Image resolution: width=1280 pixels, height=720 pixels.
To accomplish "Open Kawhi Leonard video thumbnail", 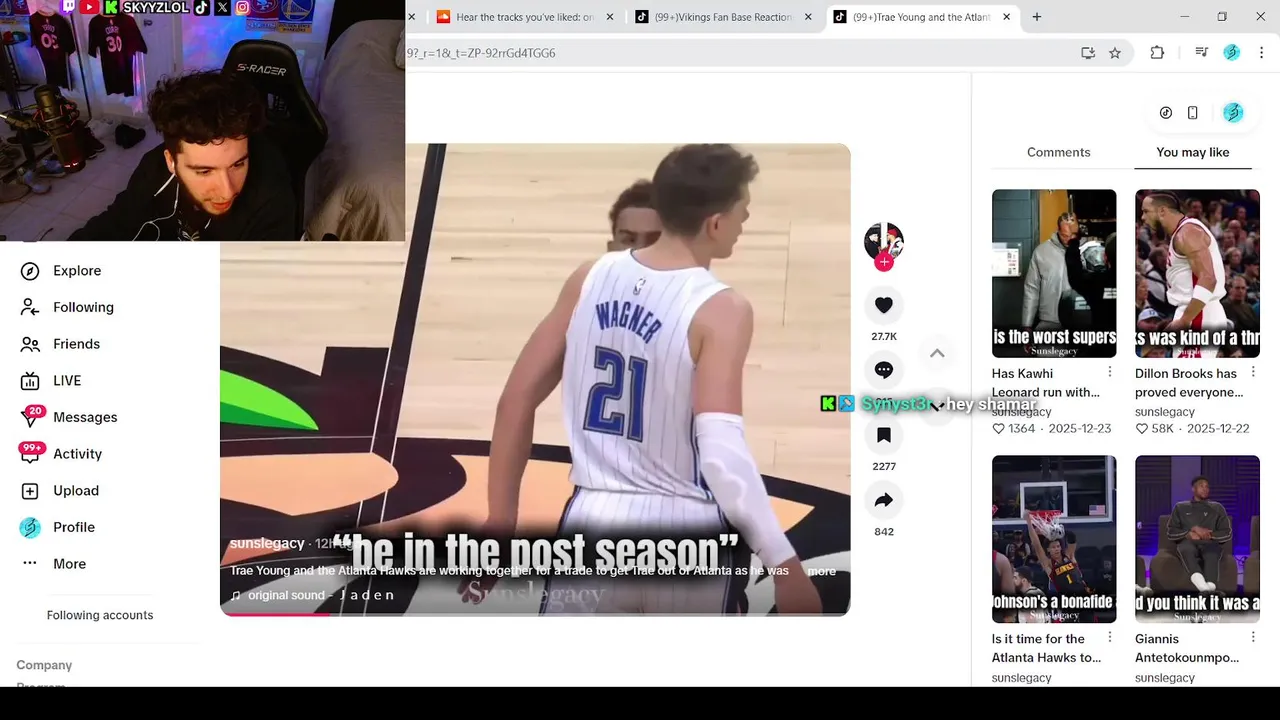I will (x=1054, y=273).
